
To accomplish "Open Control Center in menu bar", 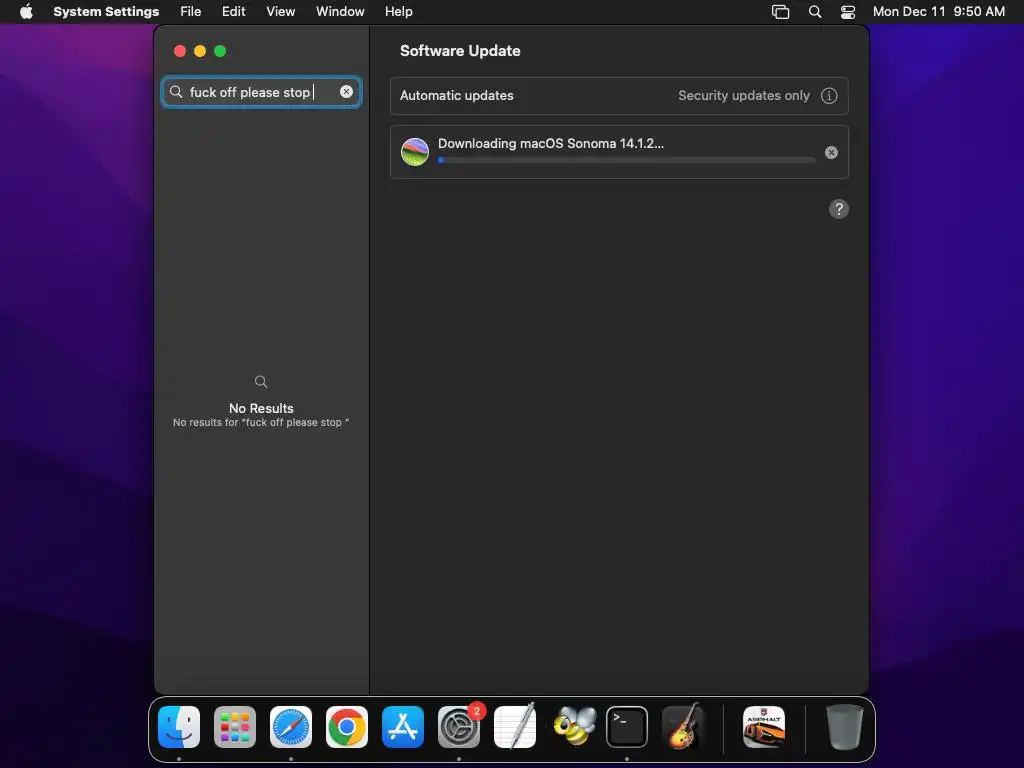I will pos(848,12).
